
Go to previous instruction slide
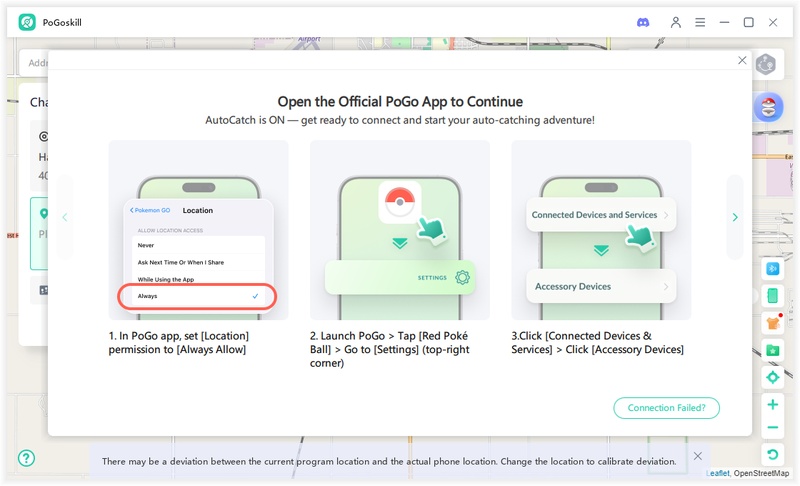click(65, 217)
